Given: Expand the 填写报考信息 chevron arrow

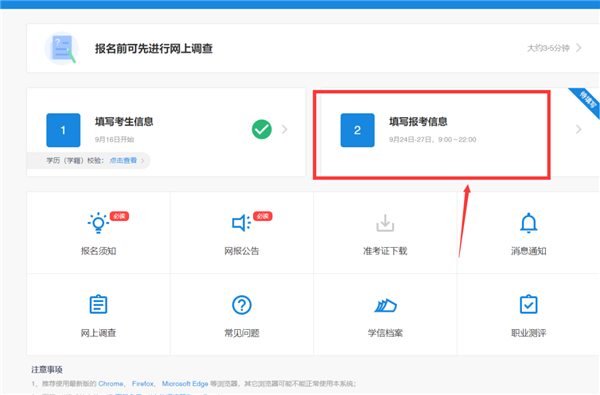Looking at the screenshot, I should click(579, 129).
